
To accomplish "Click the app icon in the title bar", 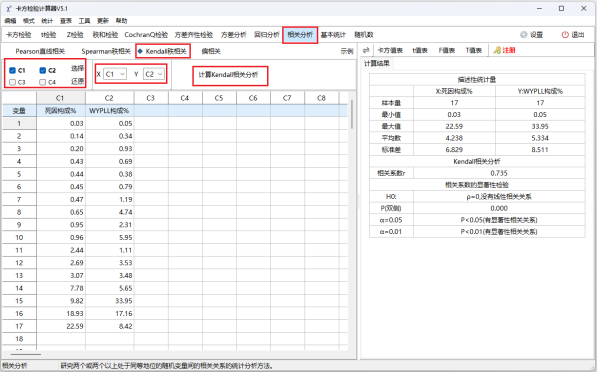I will pyautogui.click(x=8, y=8).
